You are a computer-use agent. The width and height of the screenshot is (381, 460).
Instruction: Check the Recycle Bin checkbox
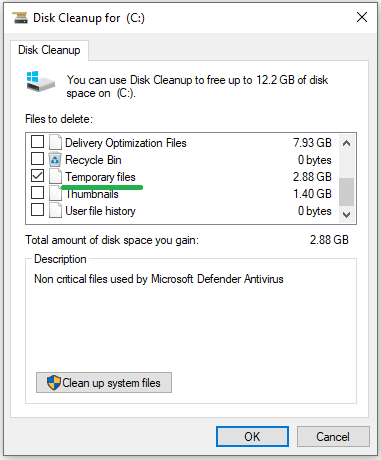pyautogui.click(x=37, y=159)
